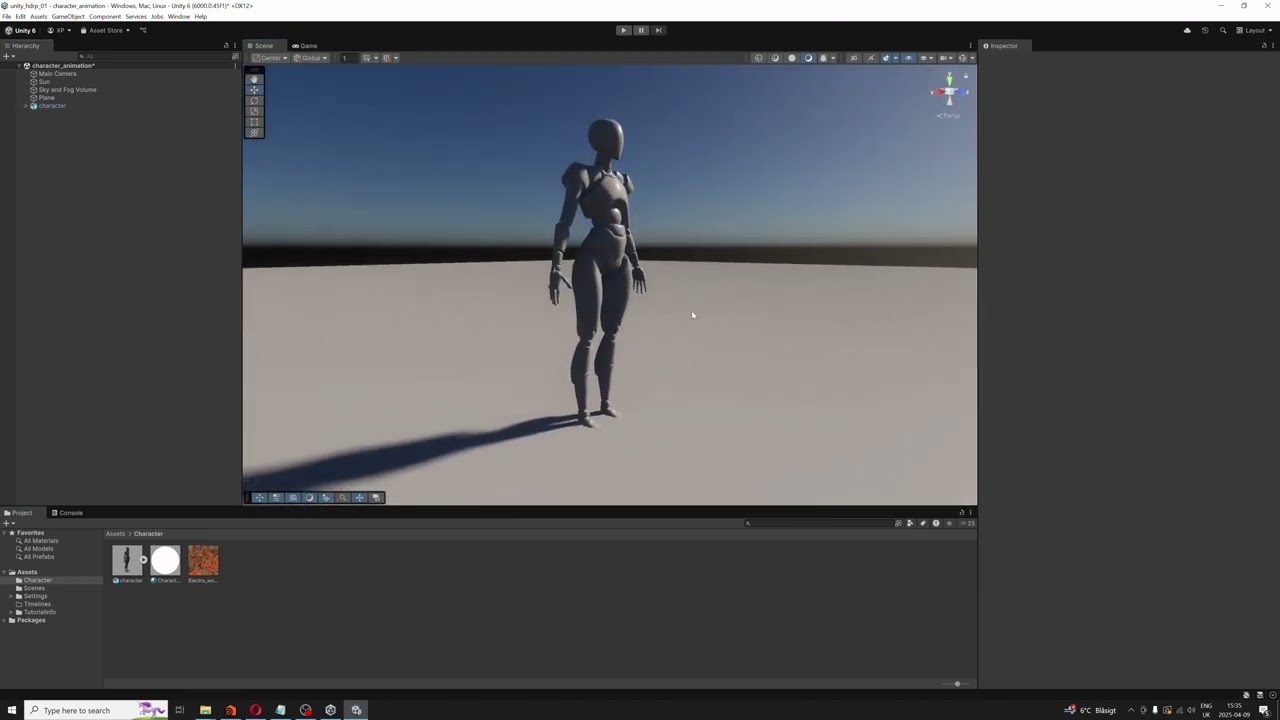Click the Pause button
Image resolution: width=1280 pixels, height=720 pixels.
tap(641, 30)
